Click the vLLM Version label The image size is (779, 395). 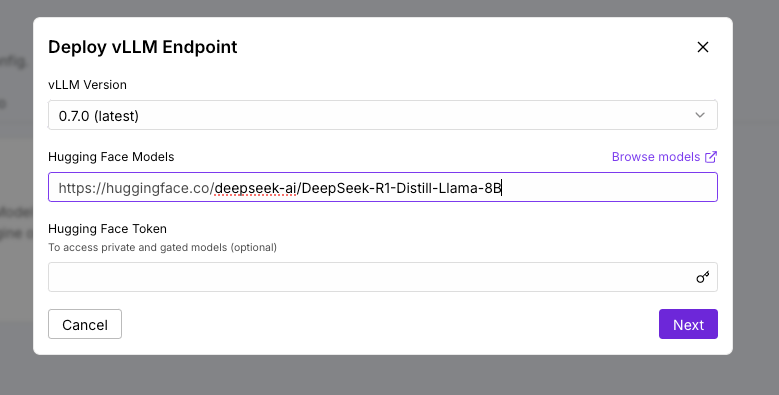coord(87,85)
